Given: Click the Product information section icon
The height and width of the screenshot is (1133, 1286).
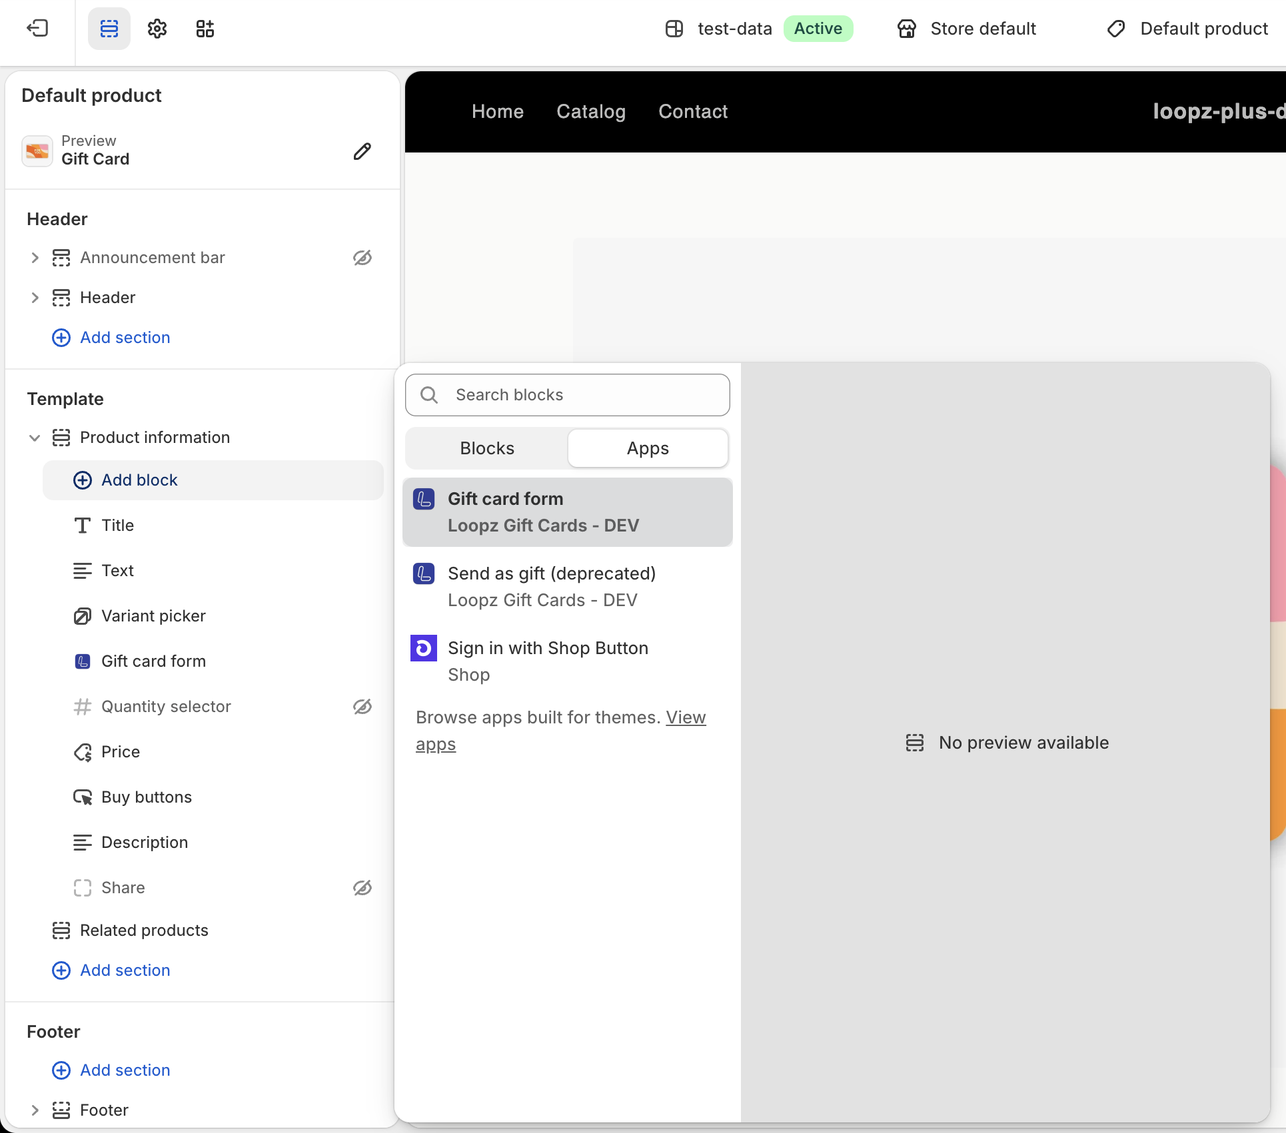Looking at the screenshot, I should coord(61,438).
